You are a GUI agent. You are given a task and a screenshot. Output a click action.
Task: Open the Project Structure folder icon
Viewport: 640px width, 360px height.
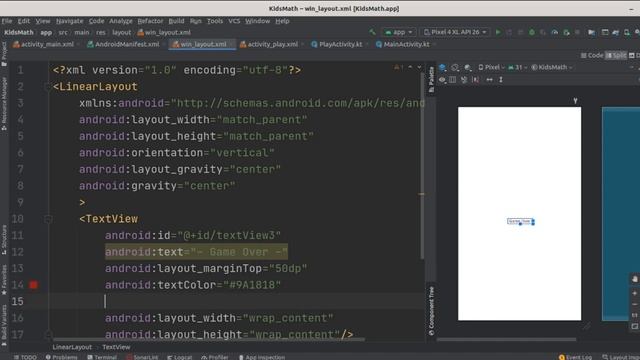tap(591, 32)
